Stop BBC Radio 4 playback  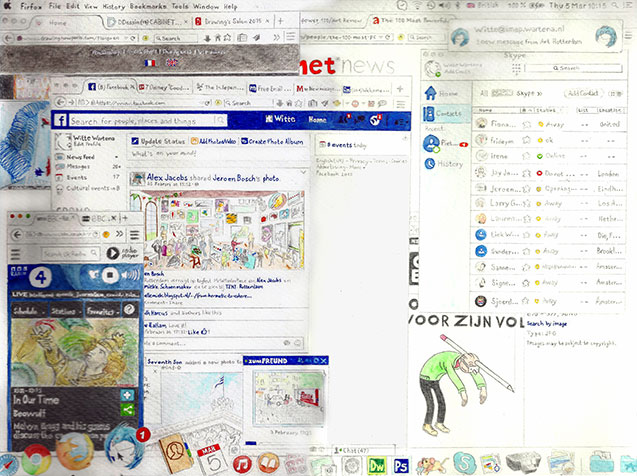point(109,275)
